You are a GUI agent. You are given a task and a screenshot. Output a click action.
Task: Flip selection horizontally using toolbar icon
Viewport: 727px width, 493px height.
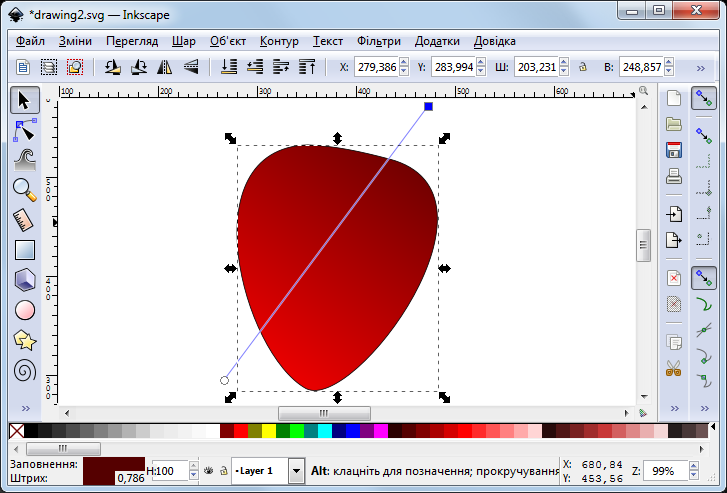[x=164, y=67]
